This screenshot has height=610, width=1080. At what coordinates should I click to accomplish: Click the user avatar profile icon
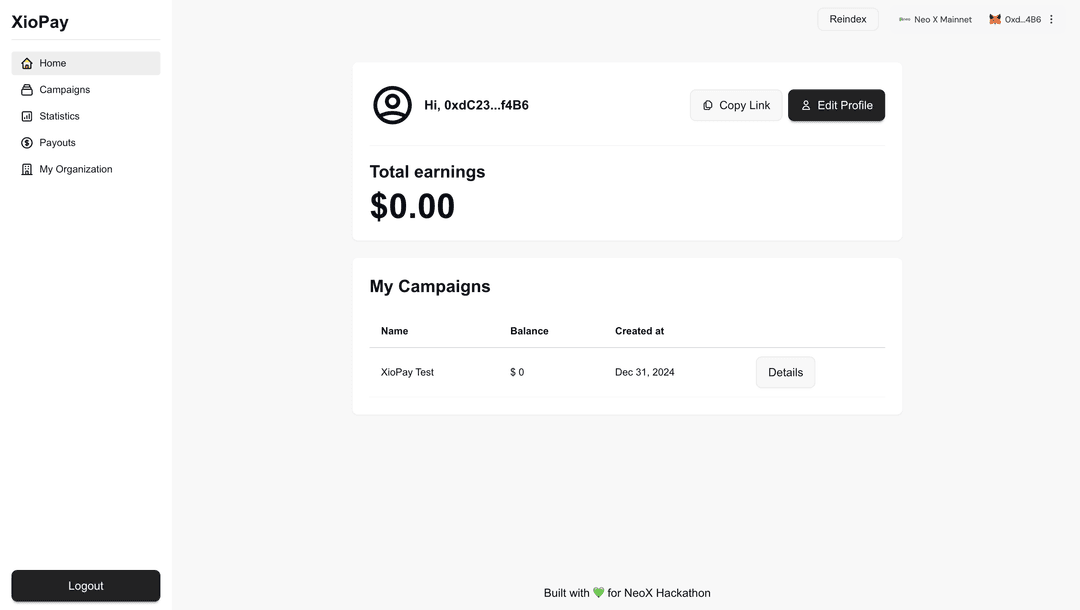pyautogui.click(x=393, y=105)
